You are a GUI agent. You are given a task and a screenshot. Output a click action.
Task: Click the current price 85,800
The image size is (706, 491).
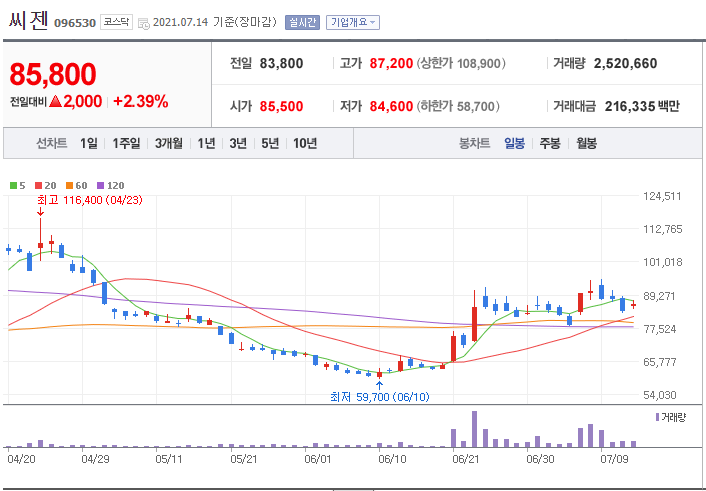click(53, 74)
